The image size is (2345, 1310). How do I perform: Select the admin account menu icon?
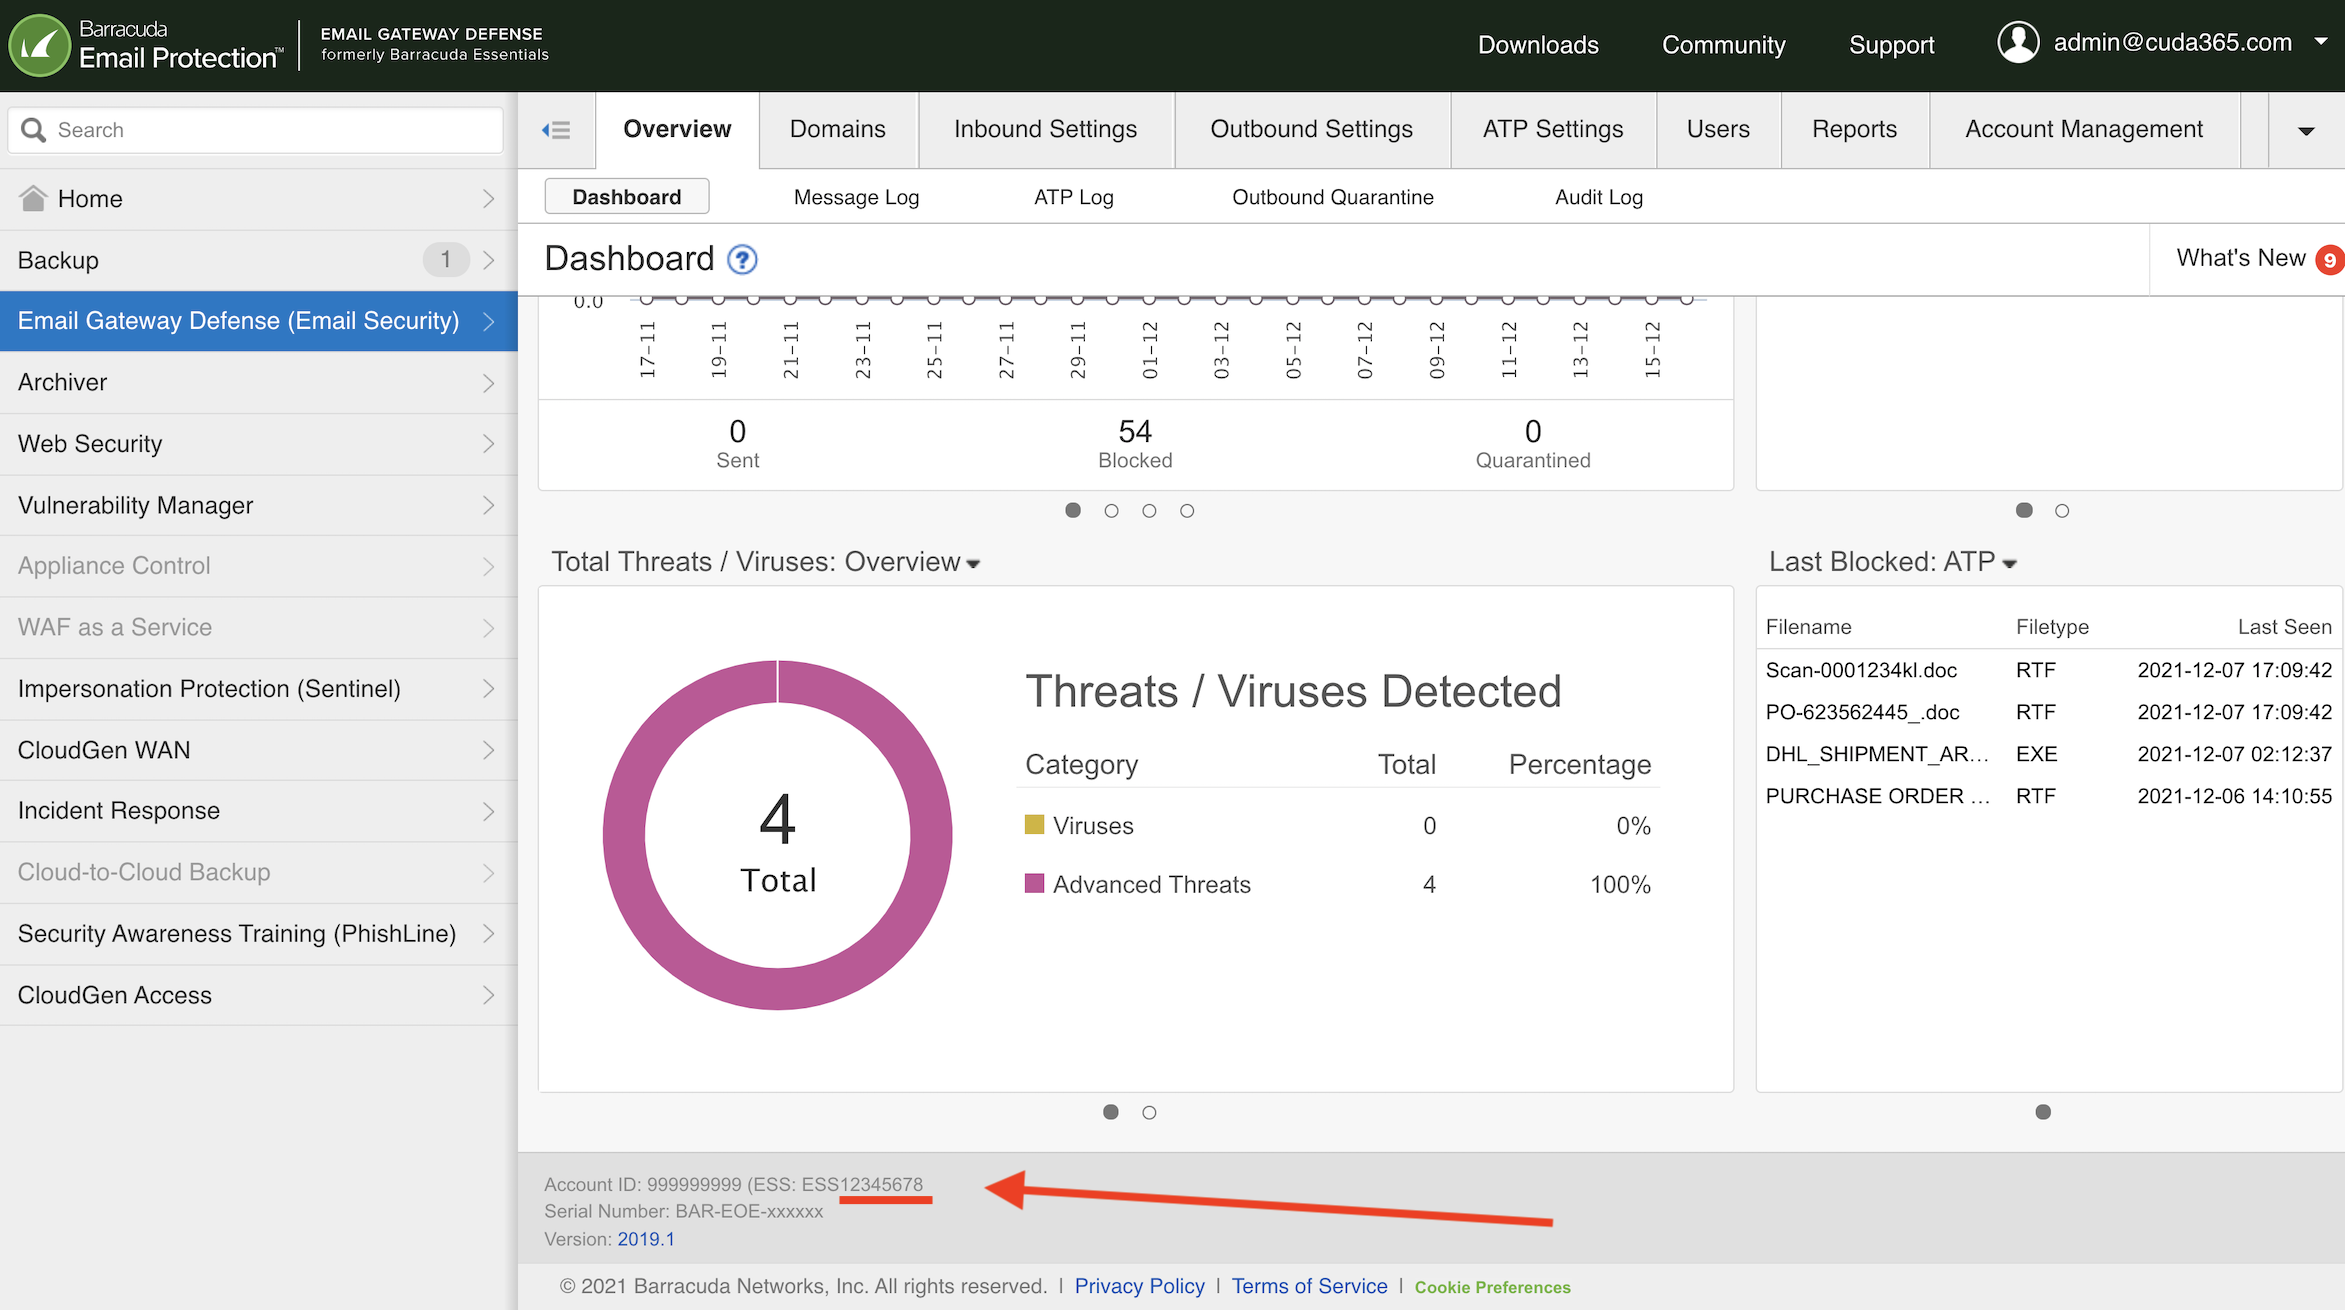[2016, 44]
